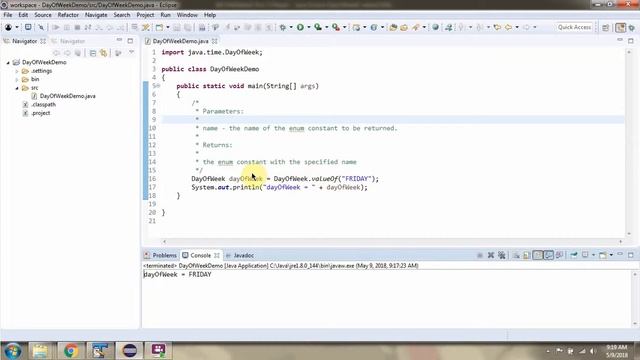The image size is (640, 360).
Task: Collapse the src folder
Action: pyautogui.click(x=17, y=88)
